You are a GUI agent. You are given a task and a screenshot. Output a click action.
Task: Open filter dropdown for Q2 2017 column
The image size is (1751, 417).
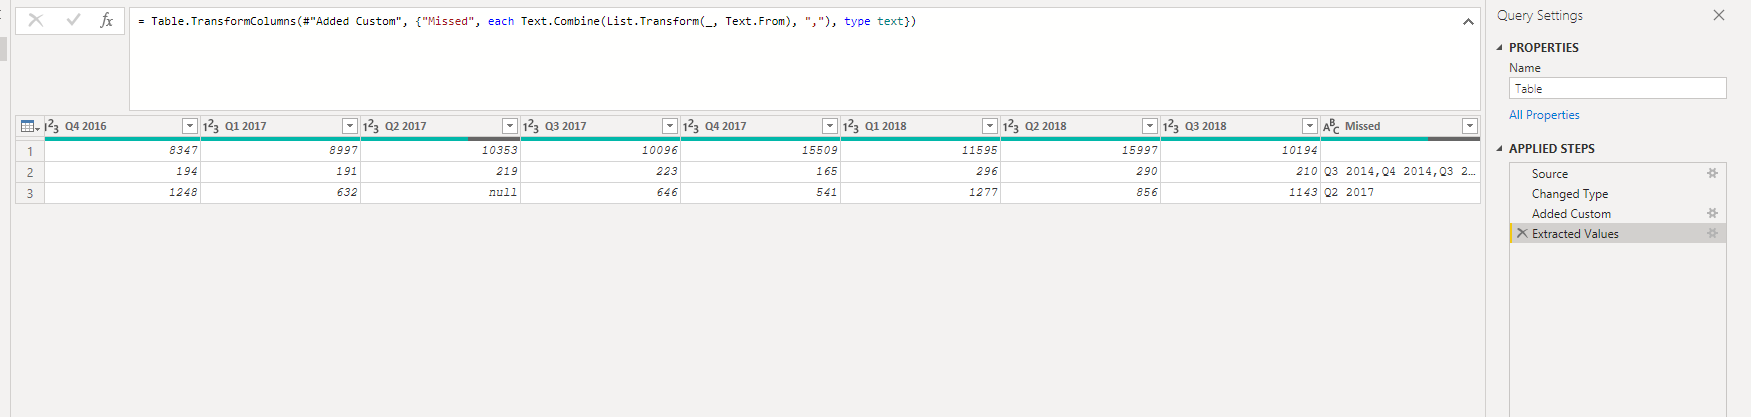(x=510, y=126)
